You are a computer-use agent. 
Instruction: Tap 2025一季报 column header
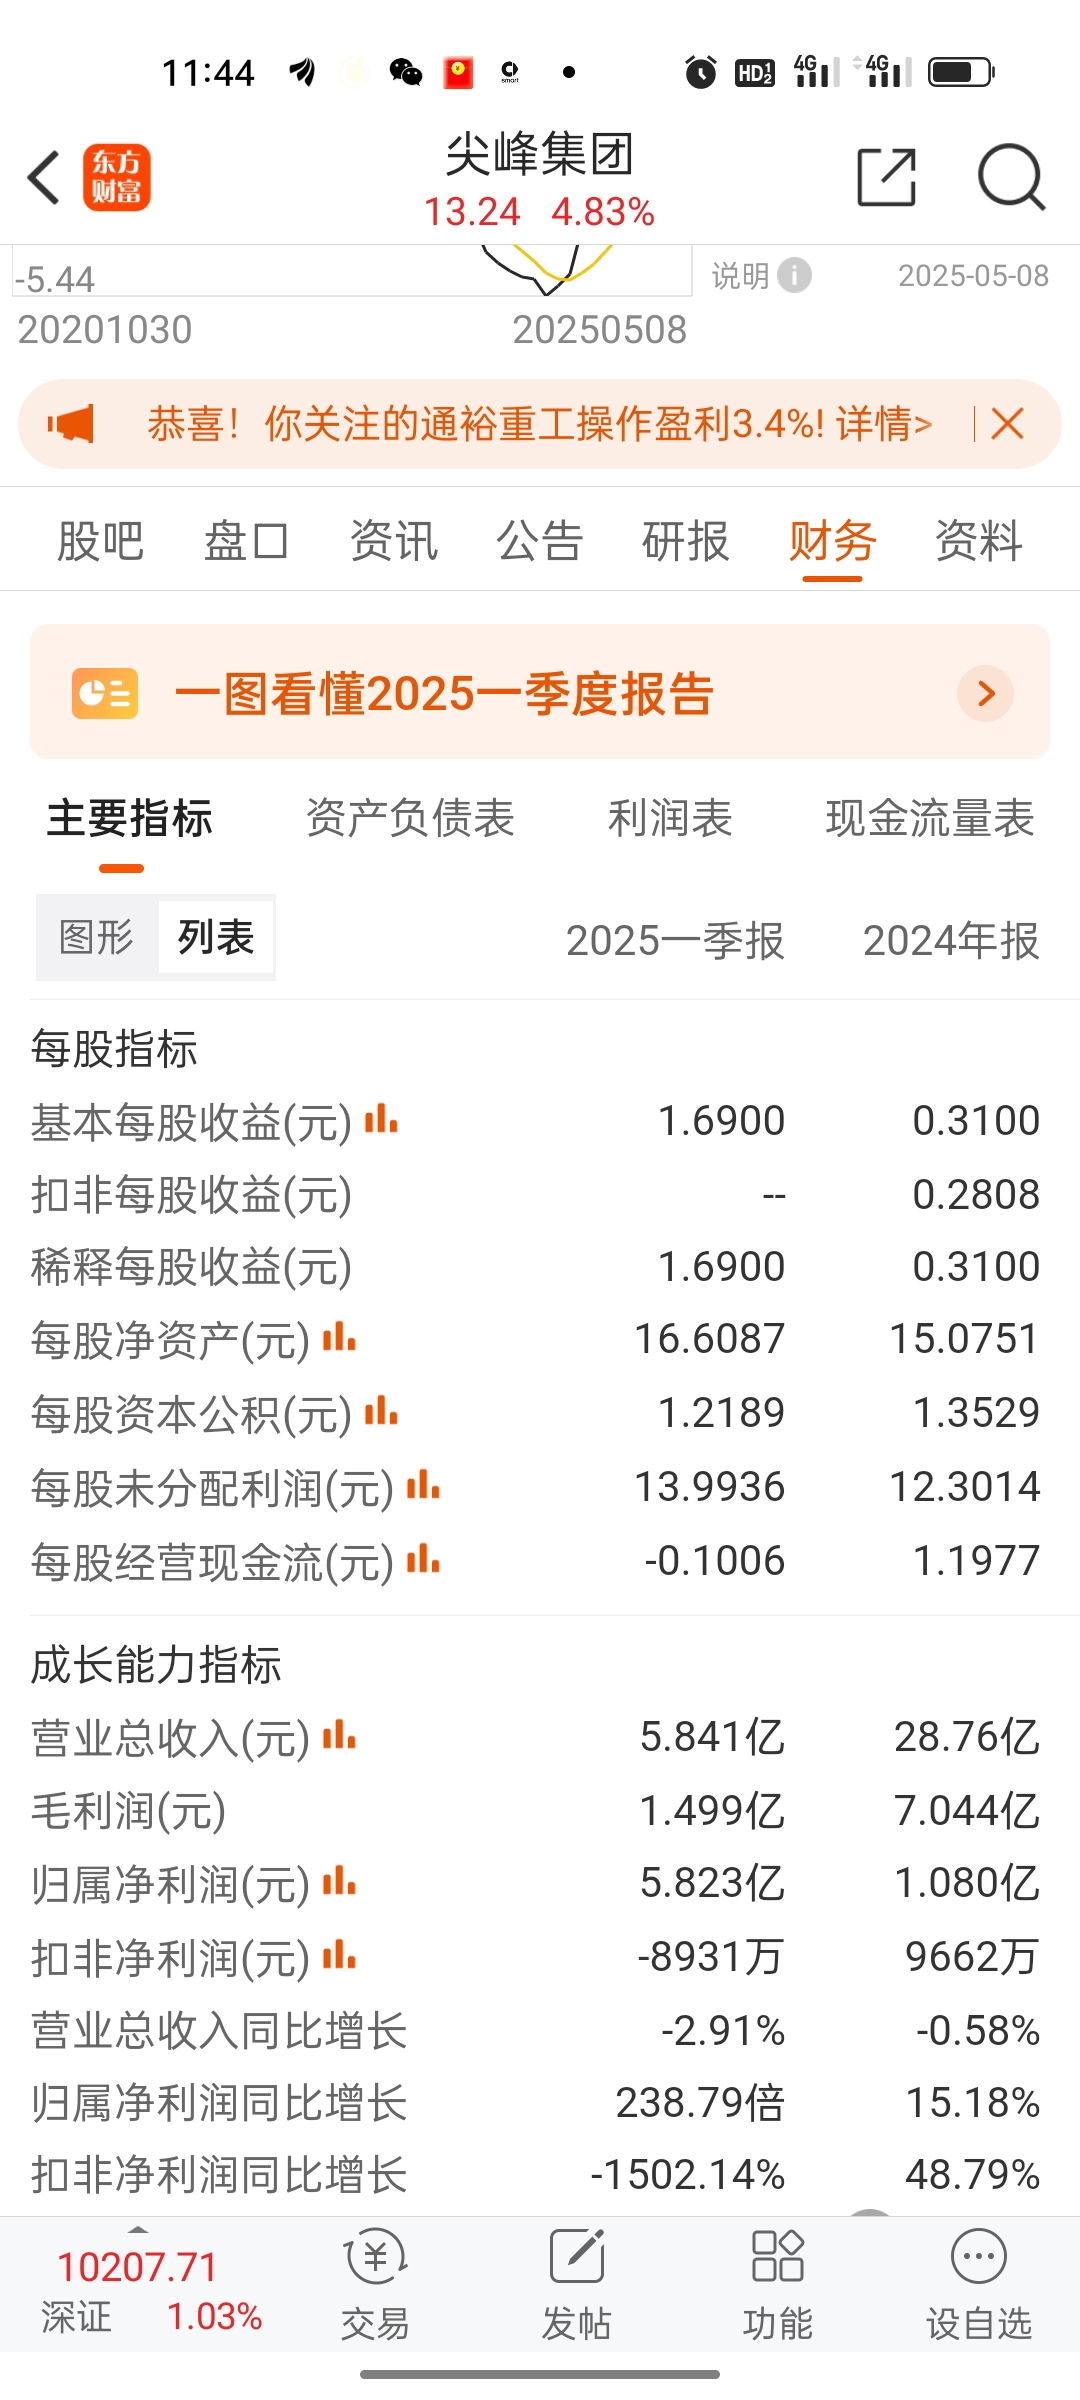click(675, 941)
